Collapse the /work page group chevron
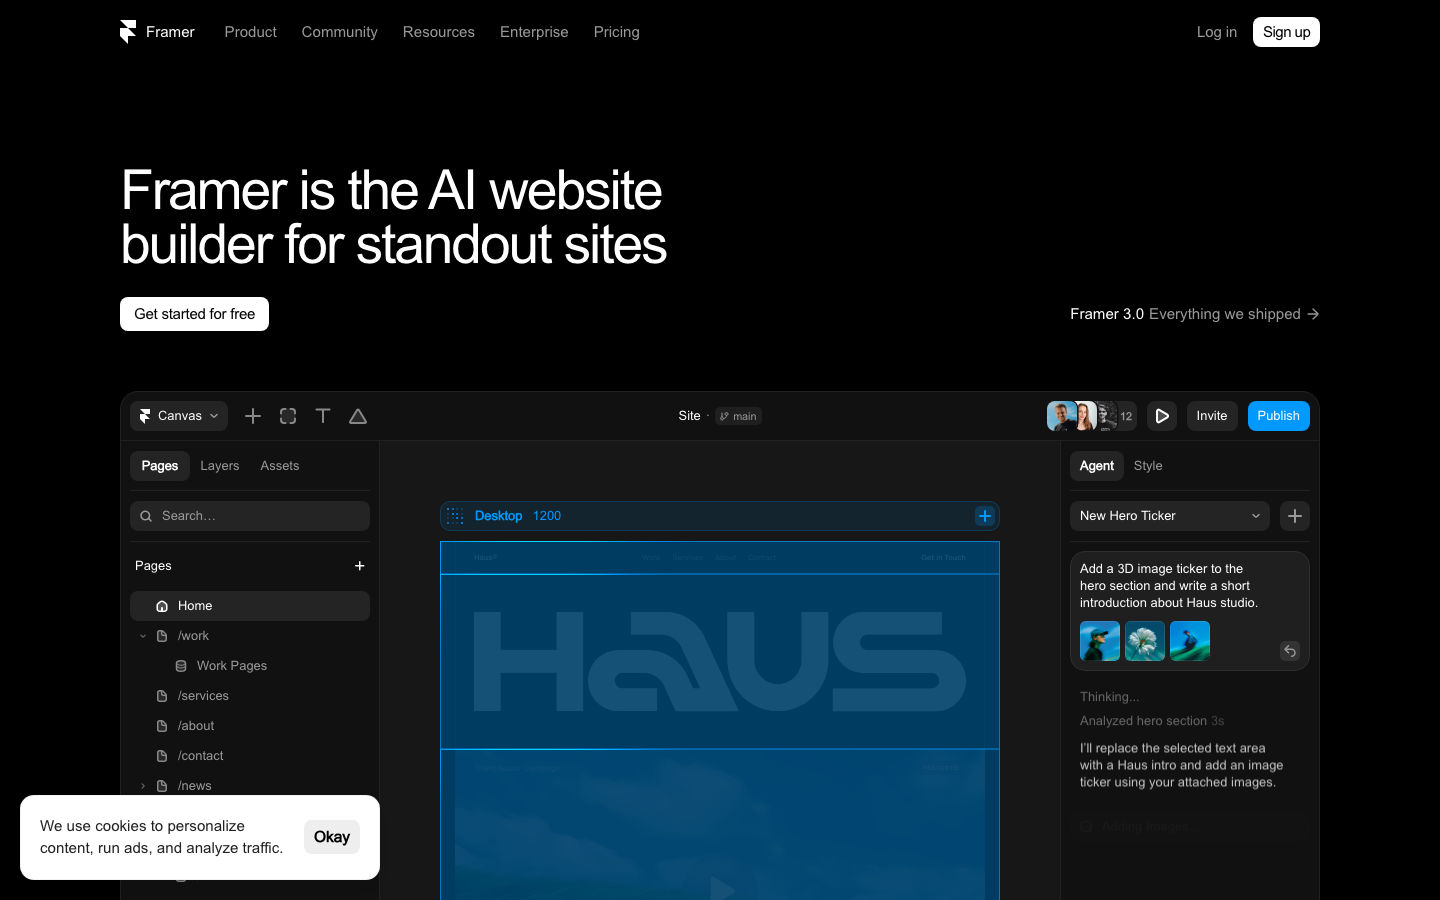This screenshot has width=1440, height=900. [x=143, y=636]
